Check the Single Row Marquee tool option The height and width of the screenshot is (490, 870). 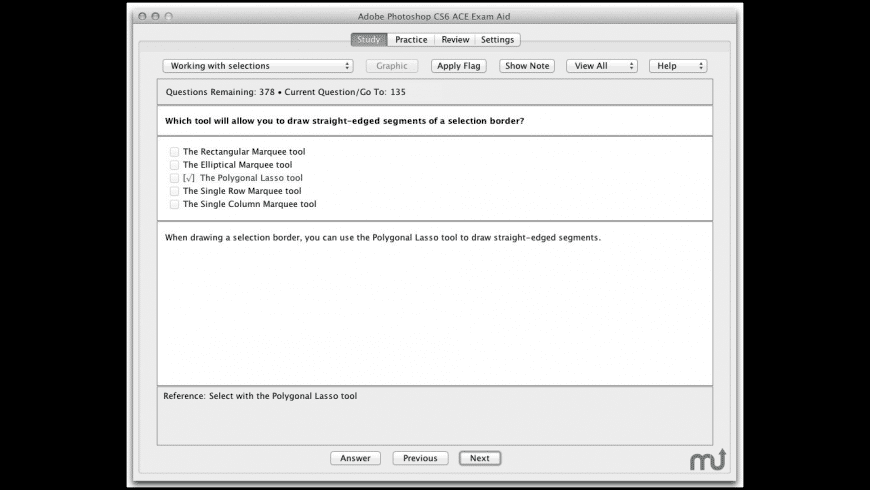point(174,191)
